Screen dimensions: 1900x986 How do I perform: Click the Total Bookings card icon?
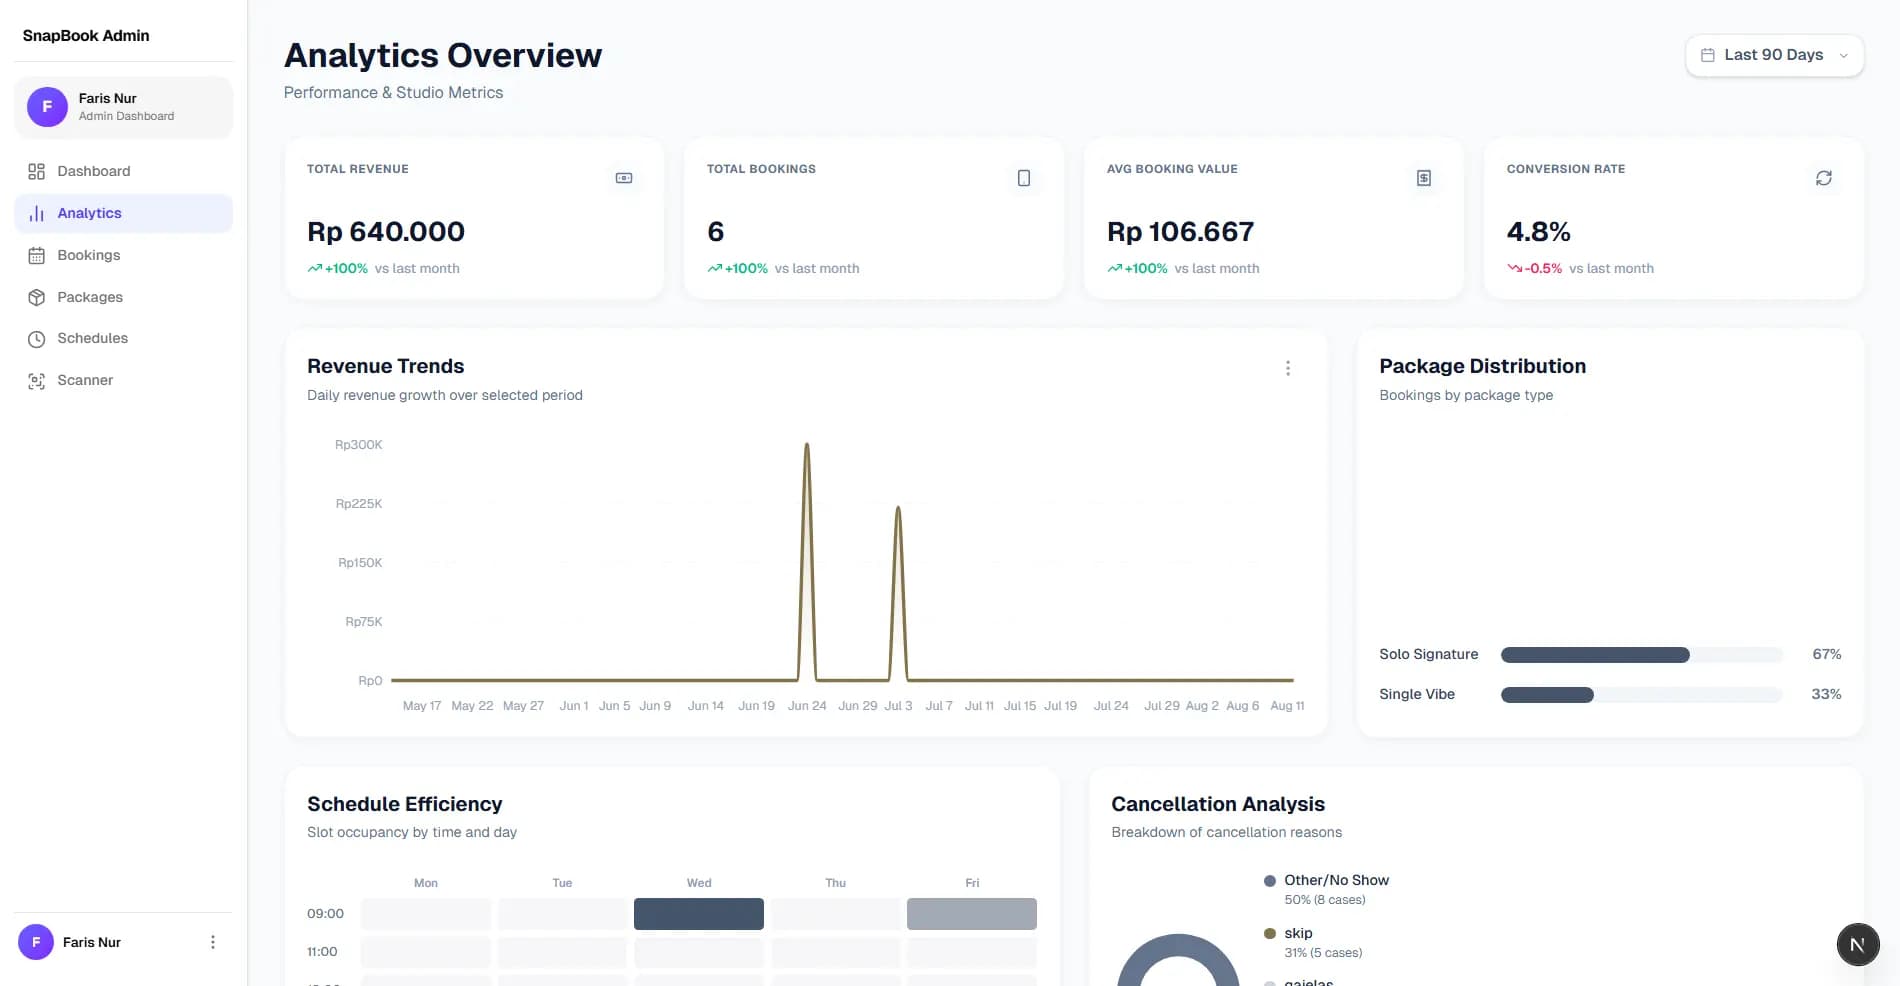click(1024, 178)
